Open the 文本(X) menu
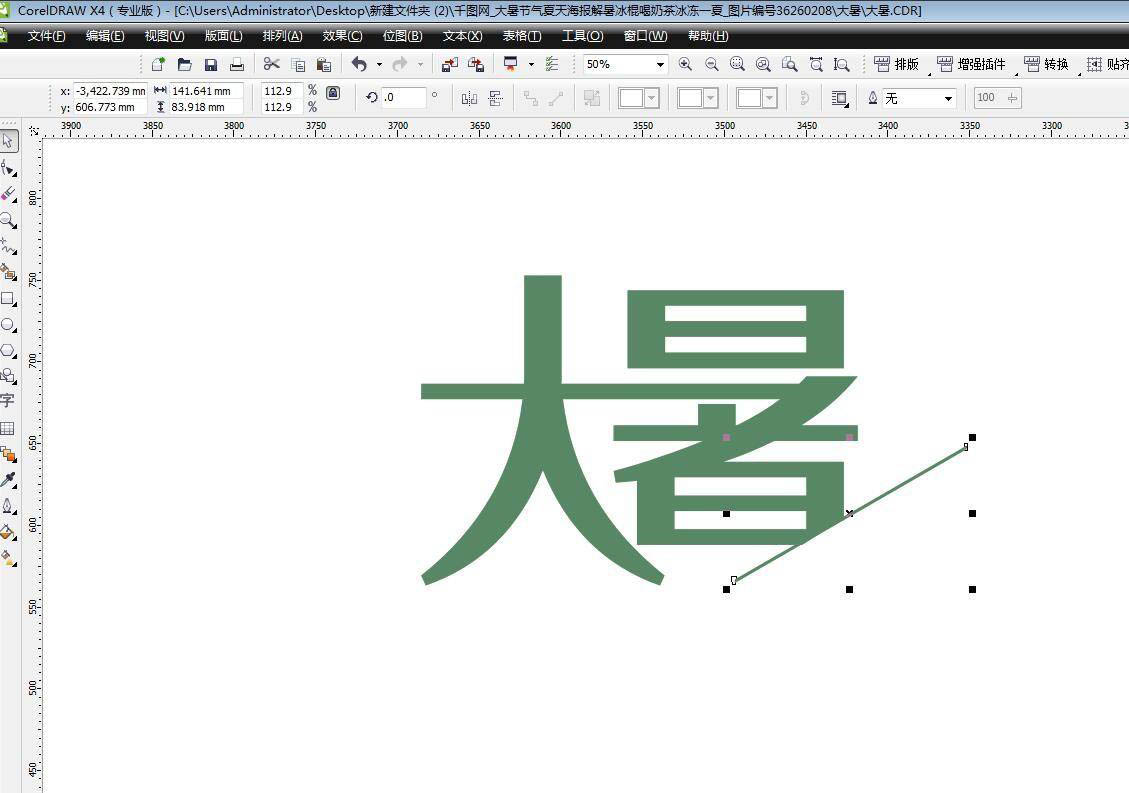 click(460, 36)
